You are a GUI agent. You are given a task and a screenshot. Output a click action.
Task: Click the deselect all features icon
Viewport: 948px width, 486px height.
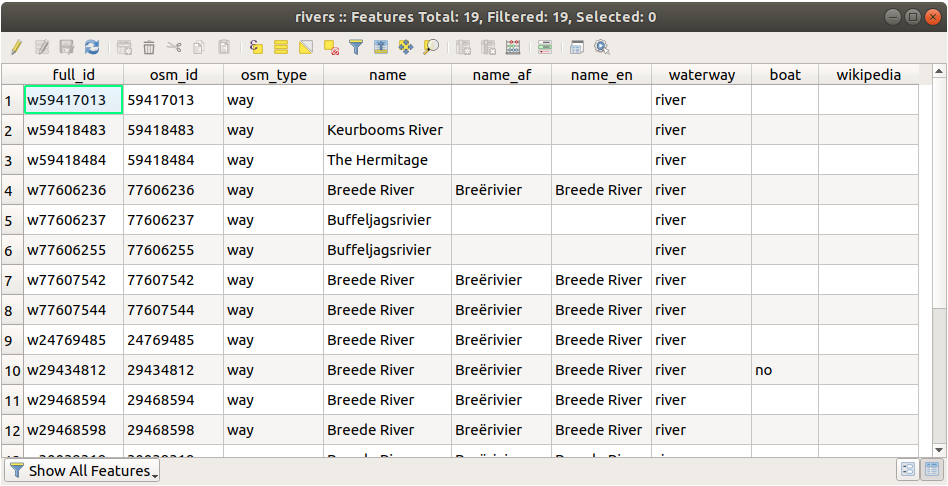(x=331, y=47)
